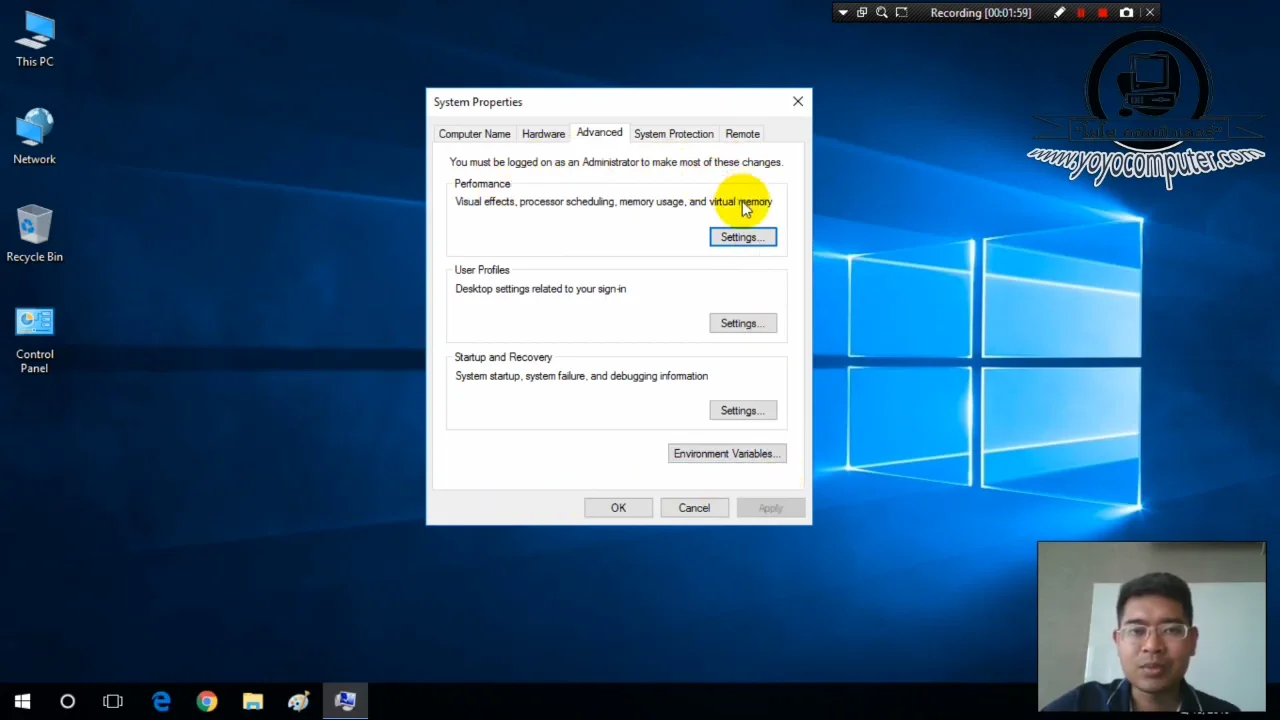Screen dimensions: 1280x720
Task: Open the Recycle Bin
Action: point(34,228)
